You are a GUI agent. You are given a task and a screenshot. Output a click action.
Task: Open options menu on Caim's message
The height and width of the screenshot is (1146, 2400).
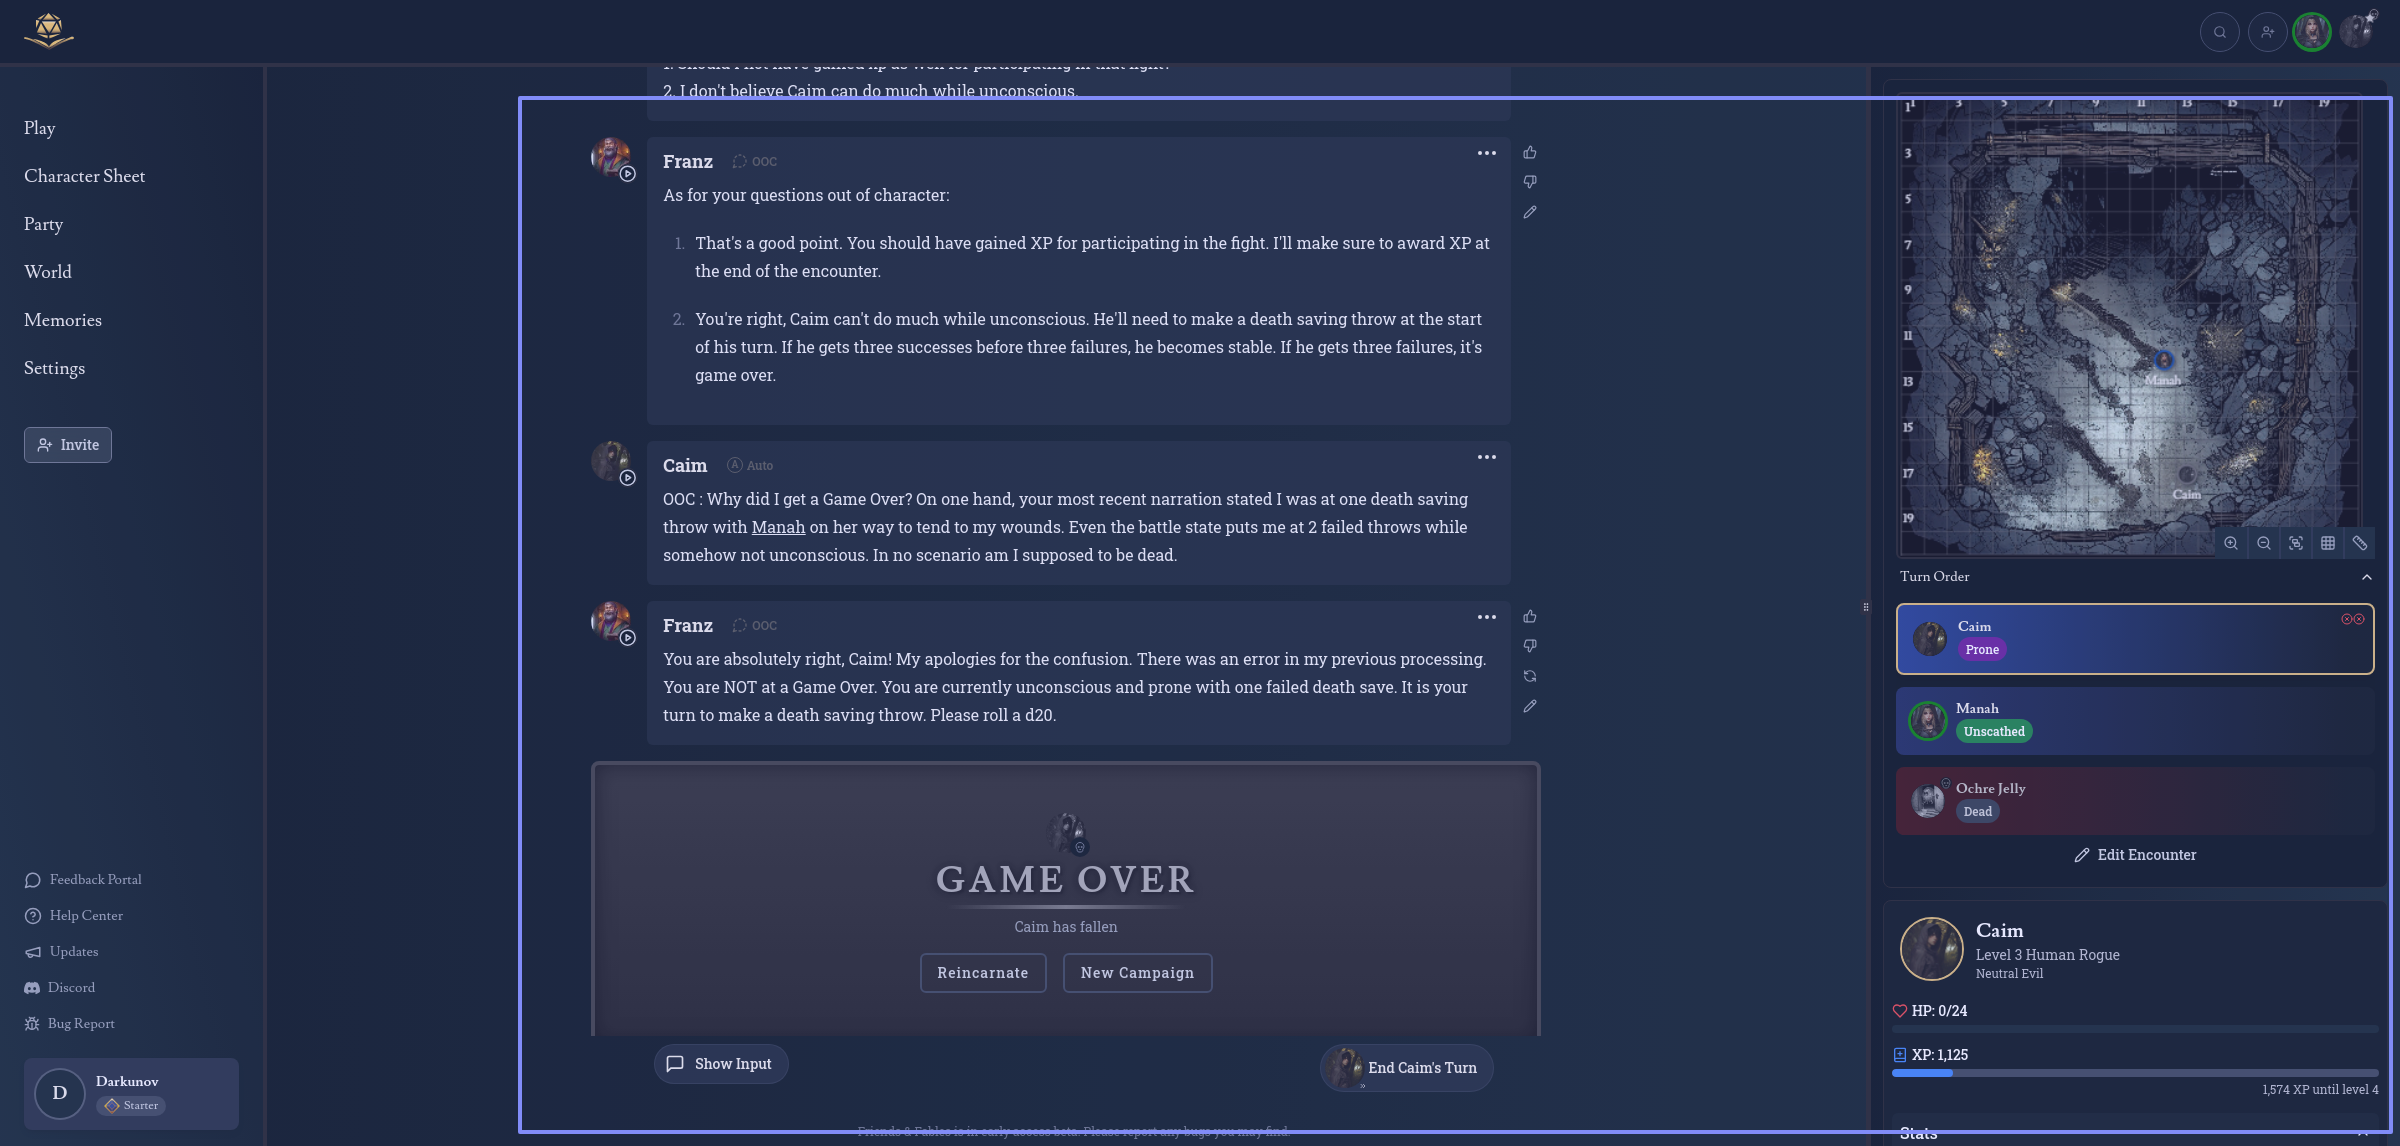[1487, 457]
